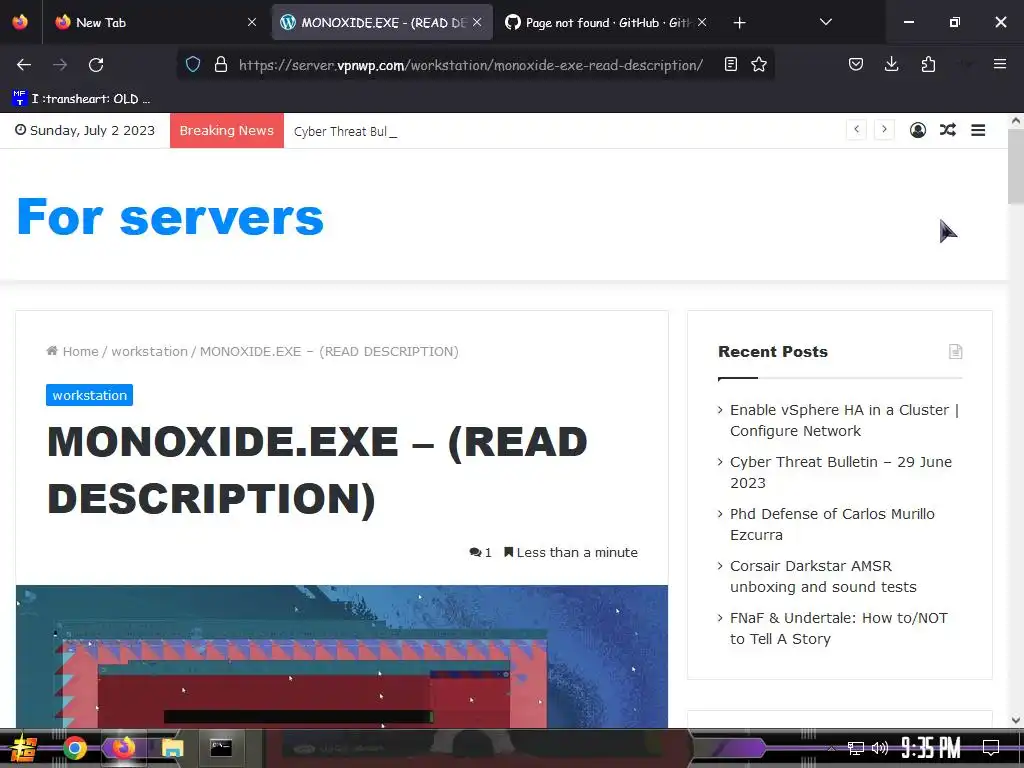The width and height of the screenshot is (1024, 768).
Task: Open the Extensions menu
Action: (928, 65)
